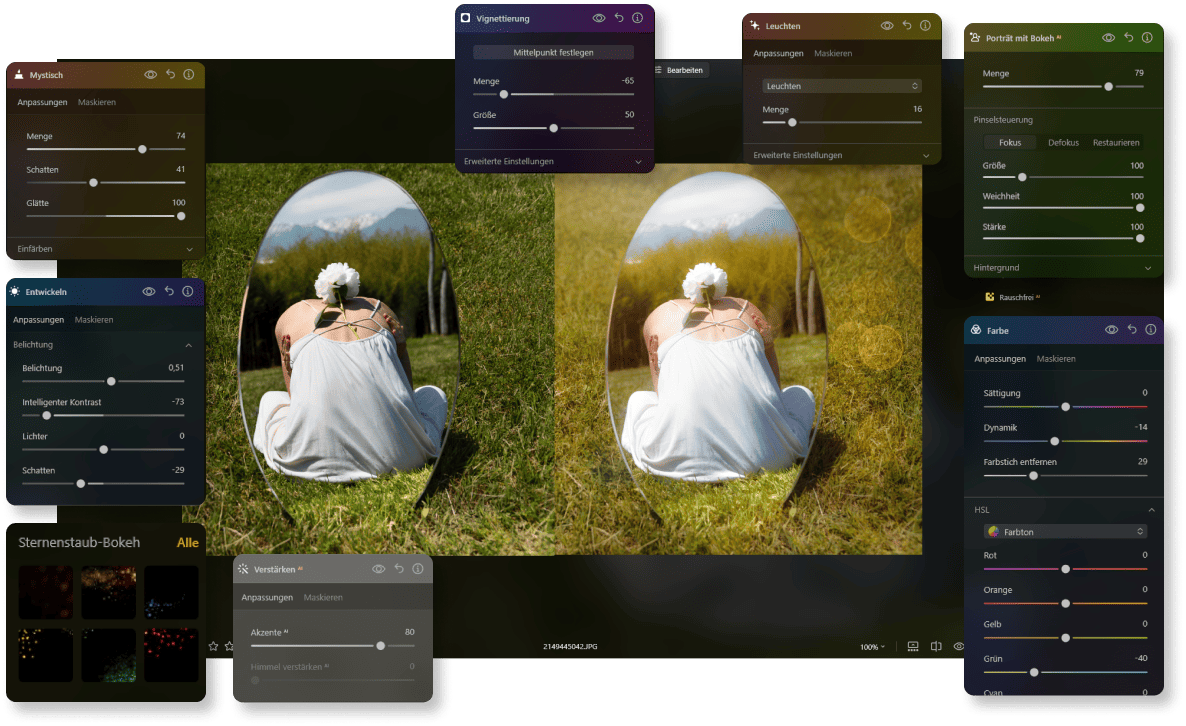Open info for the Vignettierung tool
Image resolution: width=1186 pixels, height=726 pixels.
pos(637,18)
